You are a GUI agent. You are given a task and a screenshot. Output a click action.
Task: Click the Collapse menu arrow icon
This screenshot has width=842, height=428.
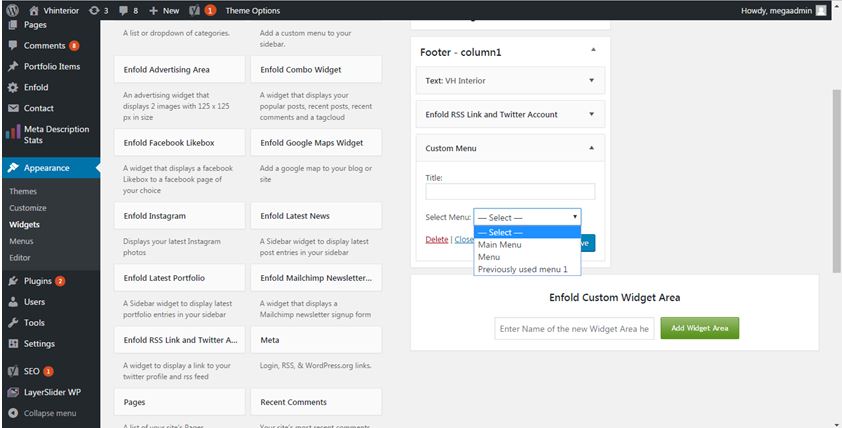click(13, 413)
